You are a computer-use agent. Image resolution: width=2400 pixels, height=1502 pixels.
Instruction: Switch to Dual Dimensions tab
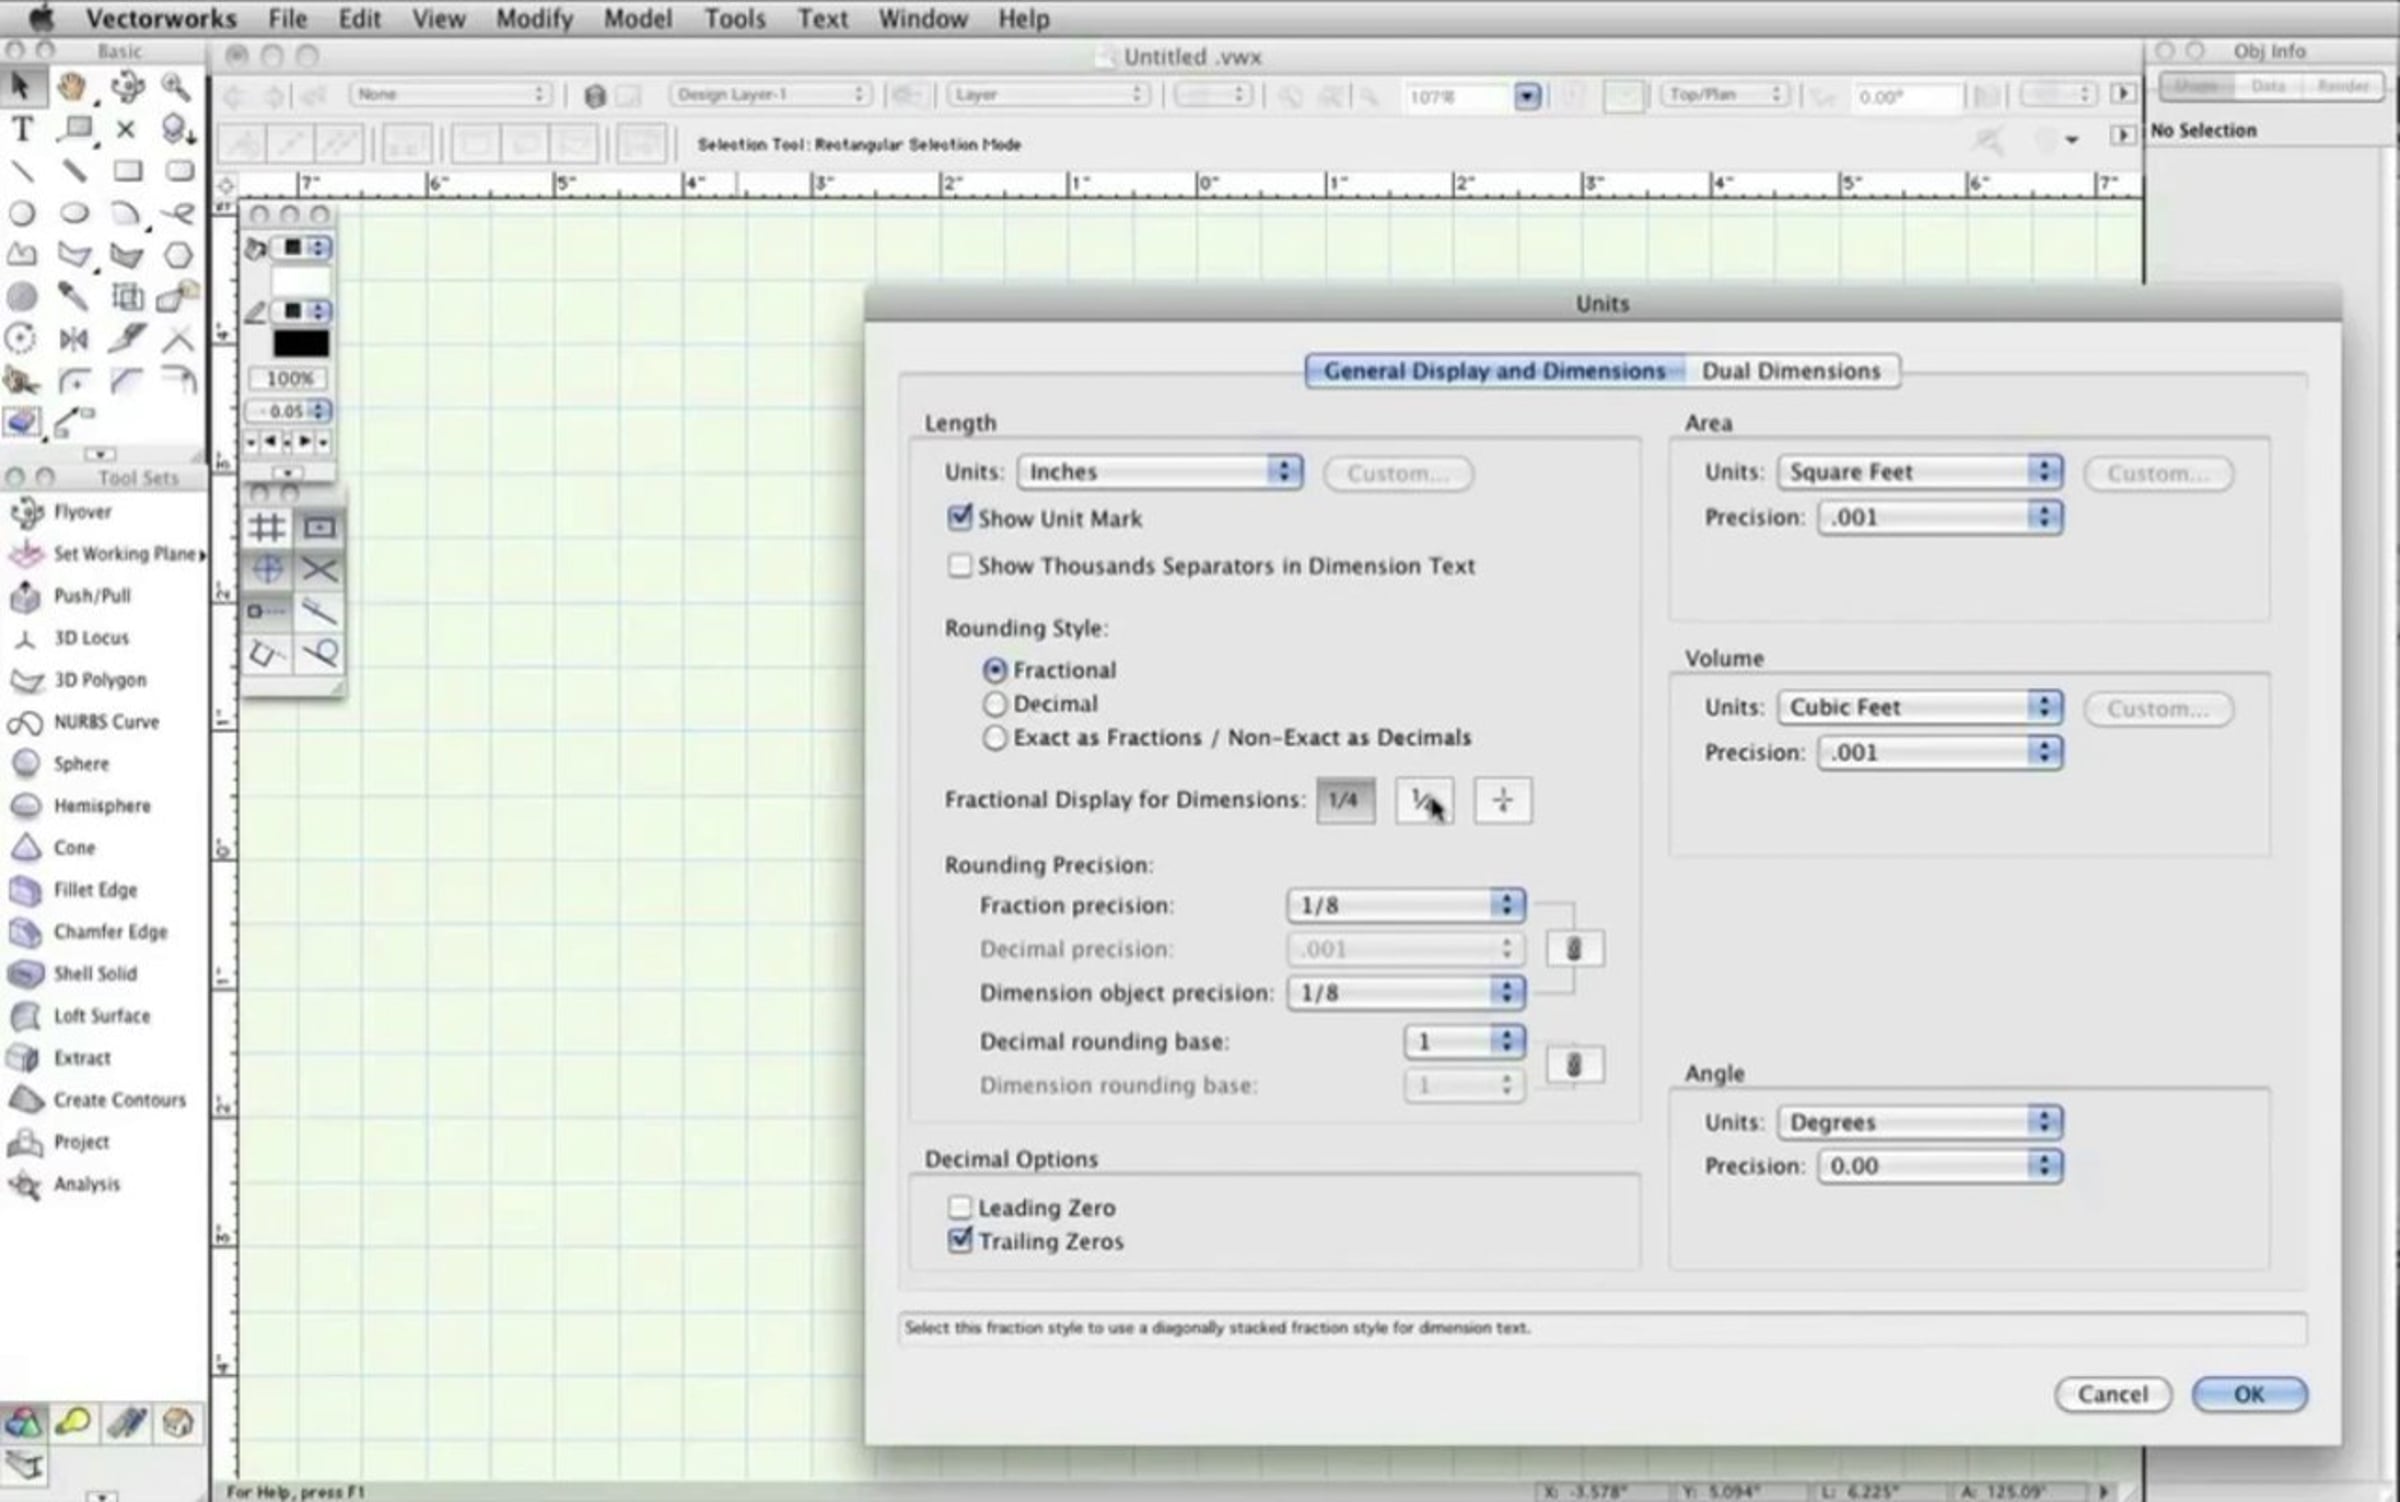point(1790,371)
